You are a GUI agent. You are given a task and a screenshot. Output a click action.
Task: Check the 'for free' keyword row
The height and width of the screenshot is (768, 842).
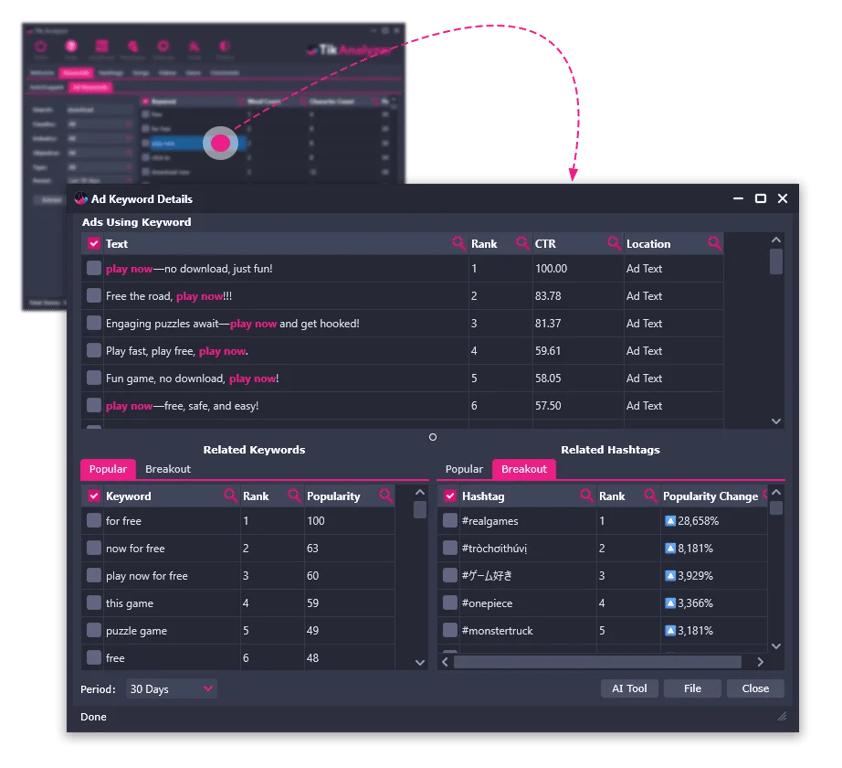coord(94,520)
